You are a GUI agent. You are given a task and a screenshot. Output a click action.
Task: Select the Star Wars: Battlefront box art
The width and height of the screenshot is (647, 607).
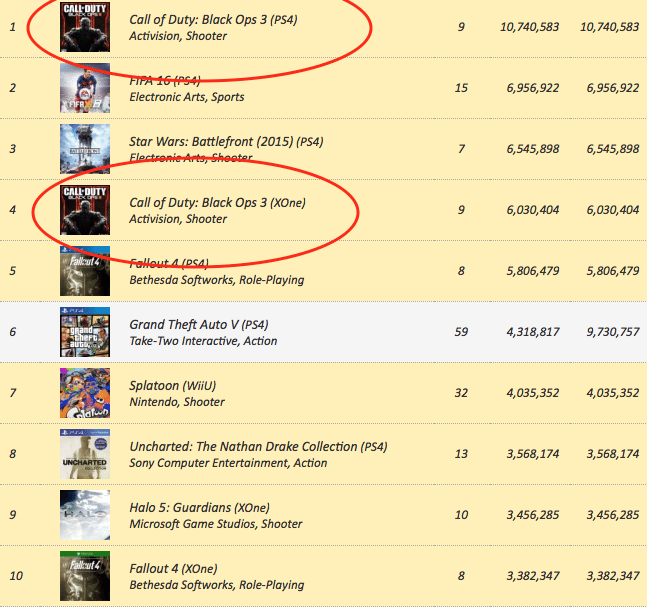tap(85, 149)
